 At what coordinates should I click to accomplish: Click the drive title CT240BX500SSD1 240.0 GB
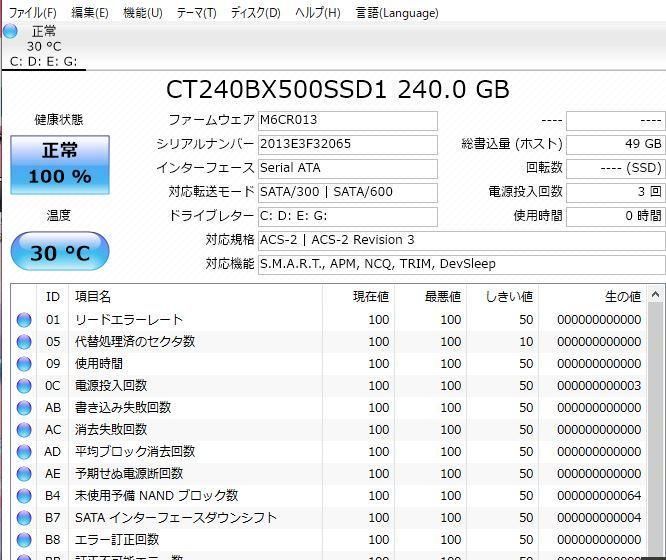pos(338,90)
